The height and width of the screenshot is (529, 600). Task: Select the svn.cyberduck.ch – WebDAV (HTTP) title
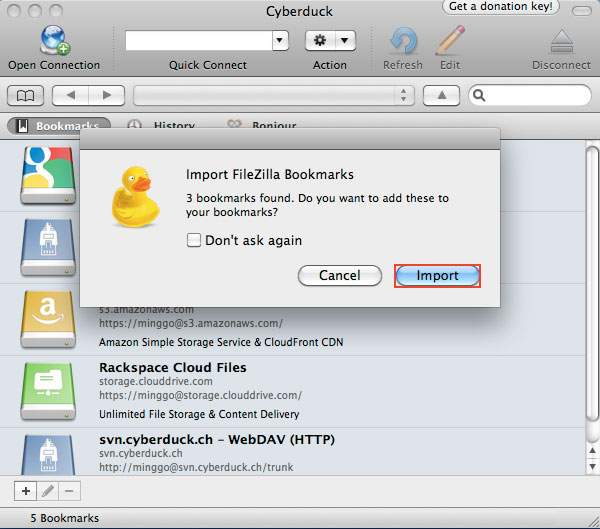tap(217, 439)
